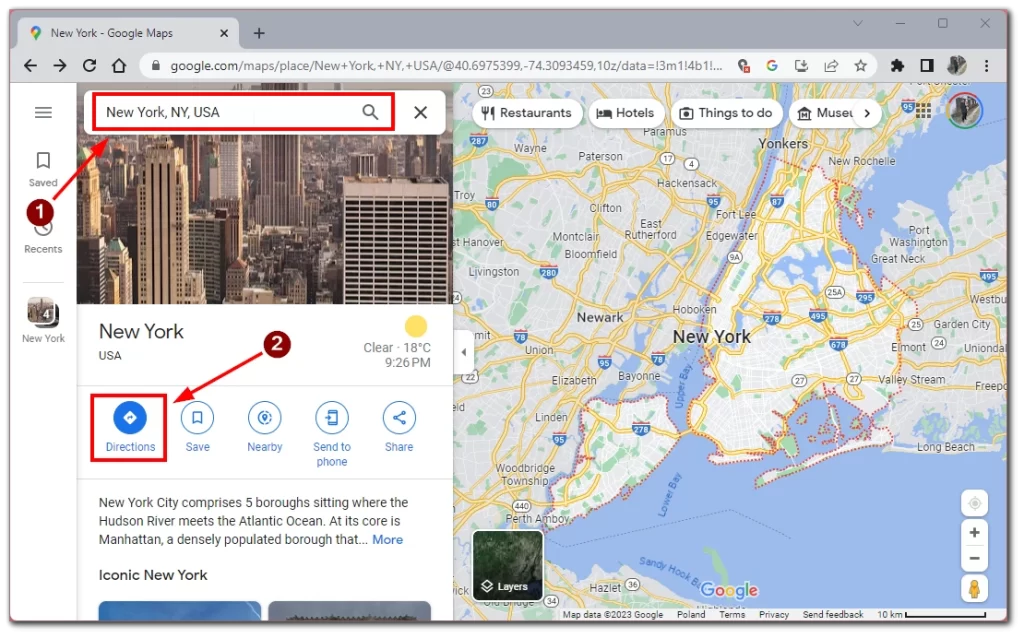Bookmark this page with the star
The height and width of the screenshot is (638, 1024).
pyautogui.click(x=861, y=65)
